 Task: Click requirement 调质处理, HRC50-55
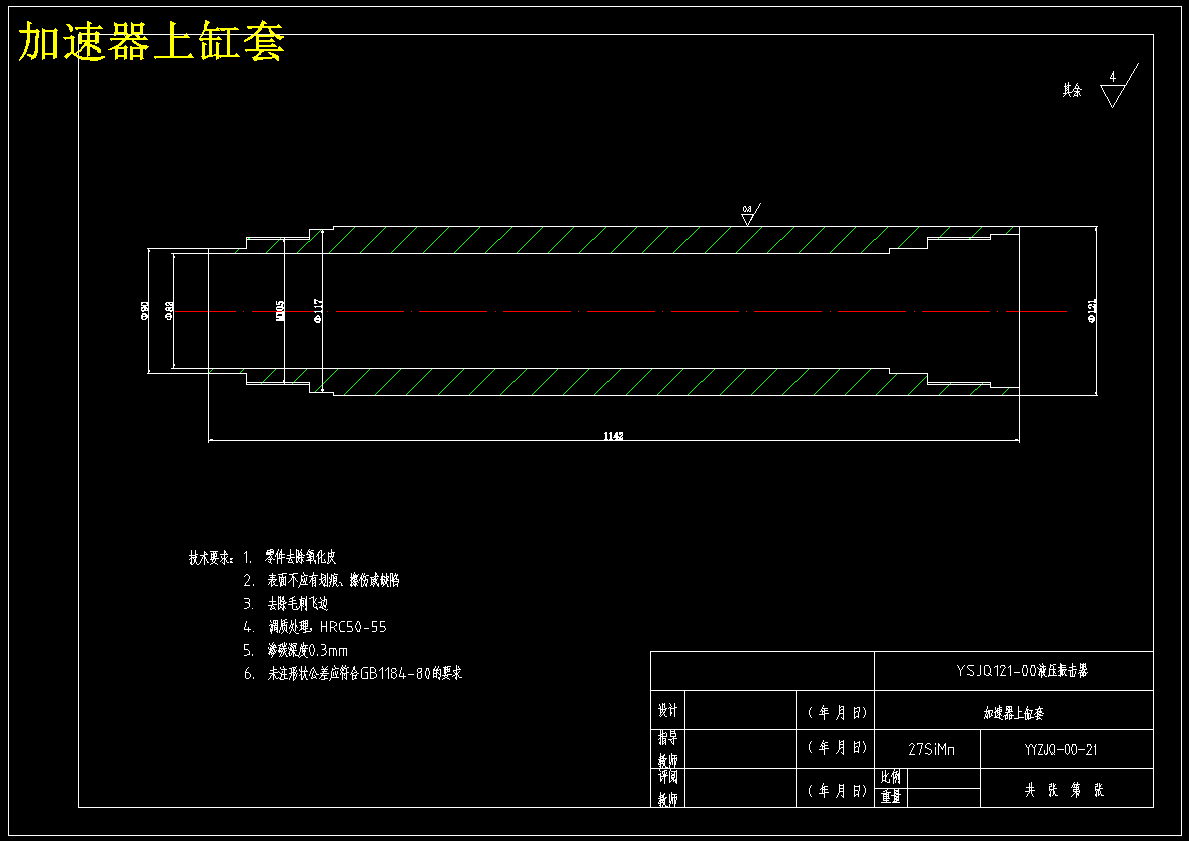pos(328,627)
